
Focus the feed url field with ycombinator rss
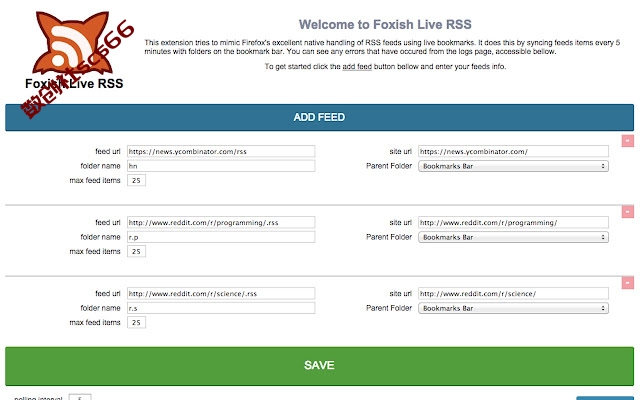[x=221, y=151]
